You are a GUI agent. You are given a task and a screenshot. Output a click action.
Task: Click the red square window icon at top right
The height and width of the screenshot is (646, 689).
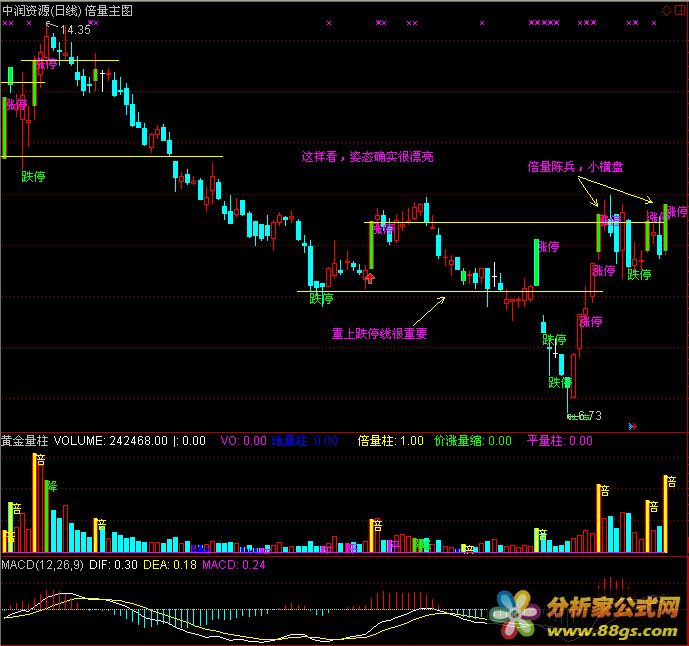(x=679, y=11)
